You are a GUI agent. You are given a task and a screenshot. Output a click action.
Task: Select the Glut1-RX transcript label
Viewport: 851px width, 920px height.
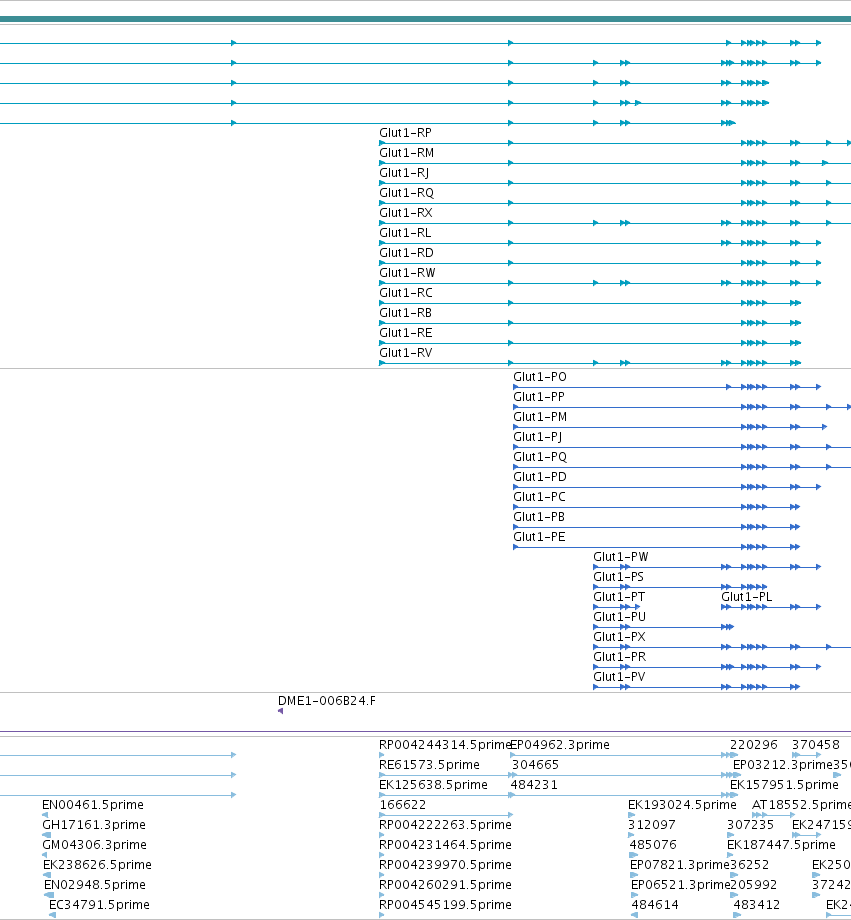406,213
